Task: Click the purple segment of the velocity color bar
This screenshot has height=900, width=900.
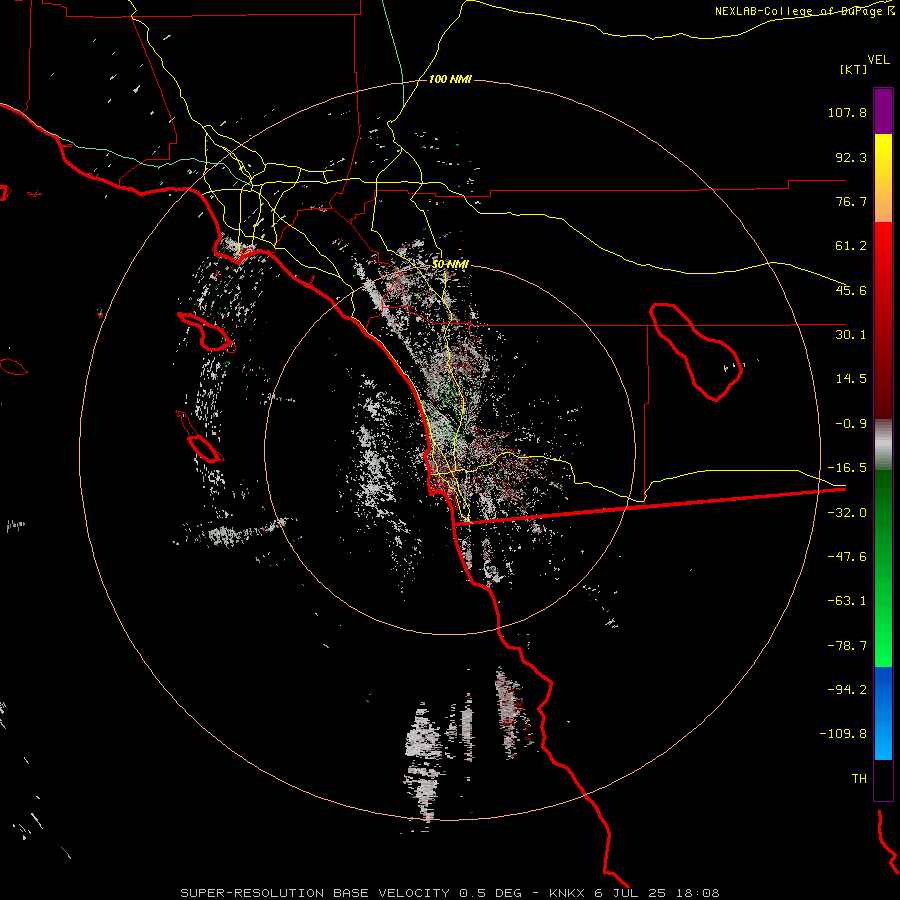Action: [x=883, y=112]
